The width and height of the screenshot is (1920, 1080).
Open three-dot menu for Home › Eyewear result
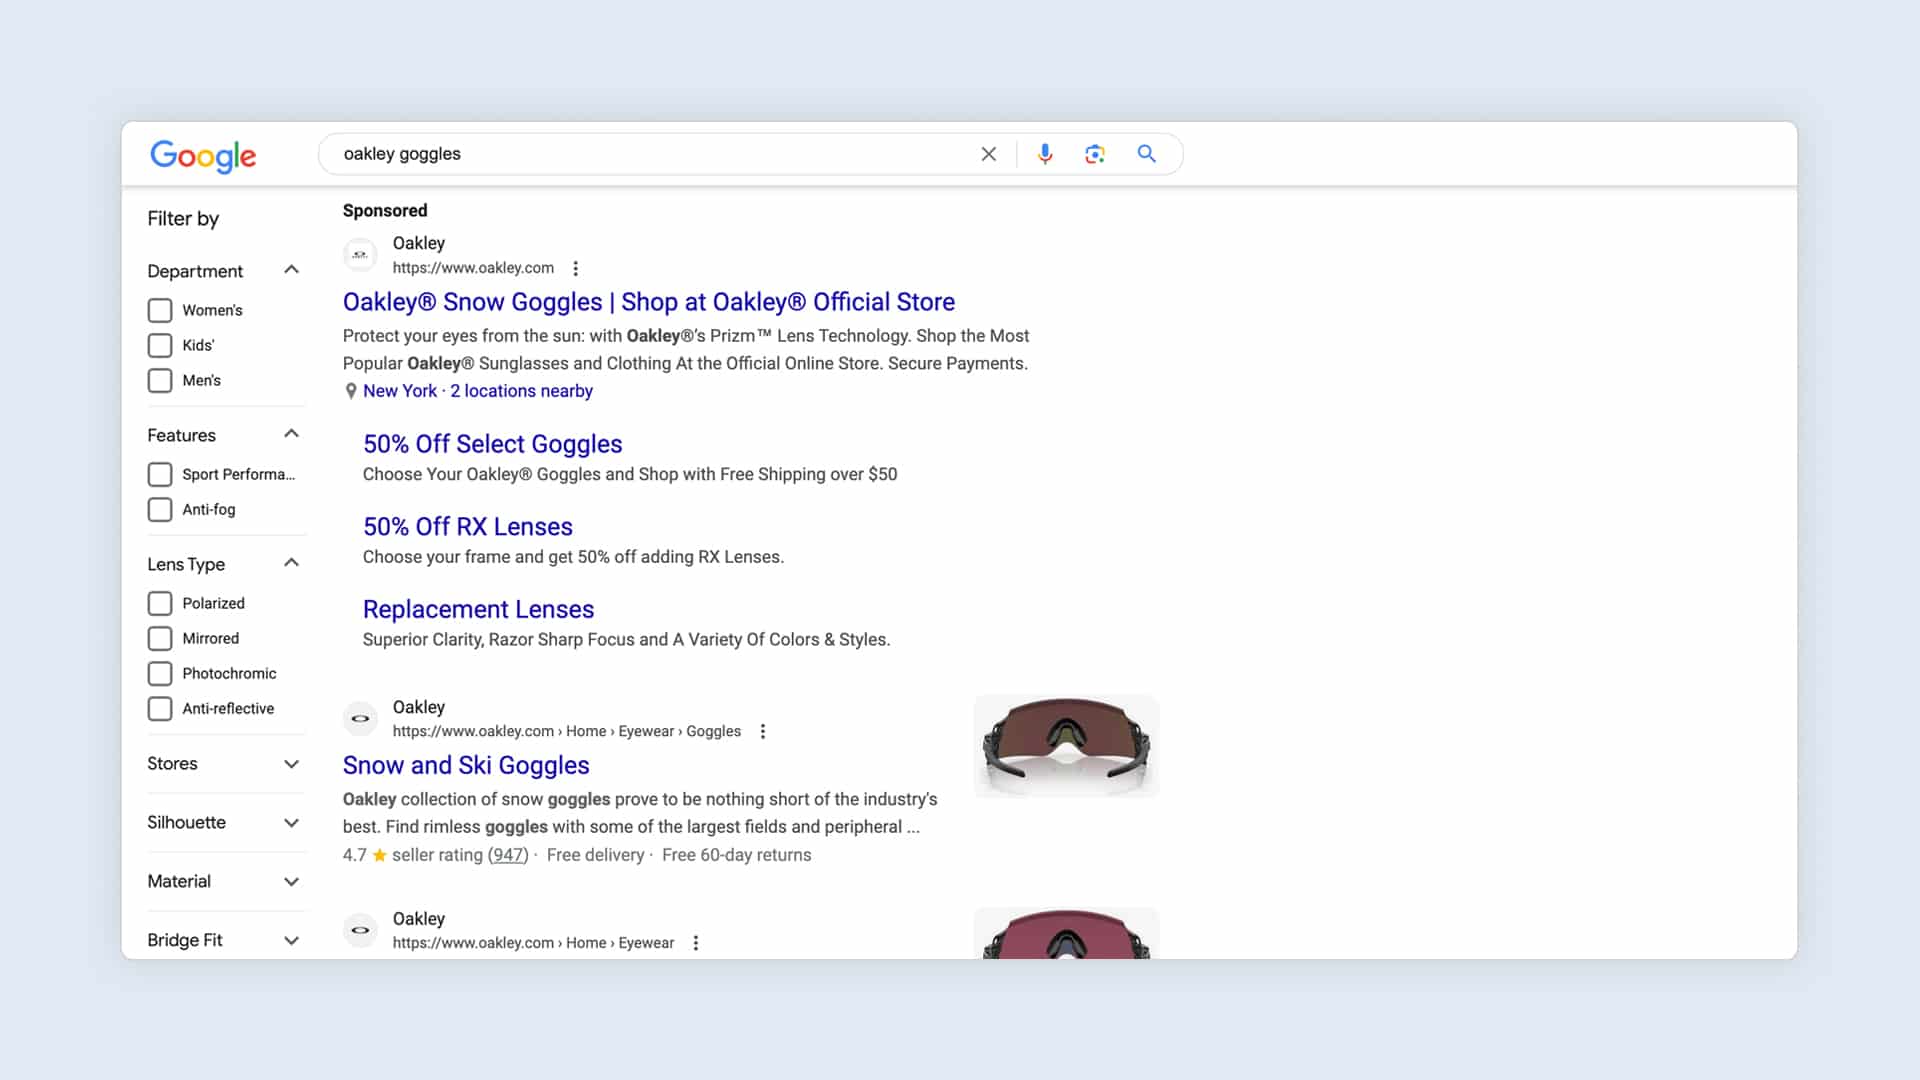pos(696,943)
